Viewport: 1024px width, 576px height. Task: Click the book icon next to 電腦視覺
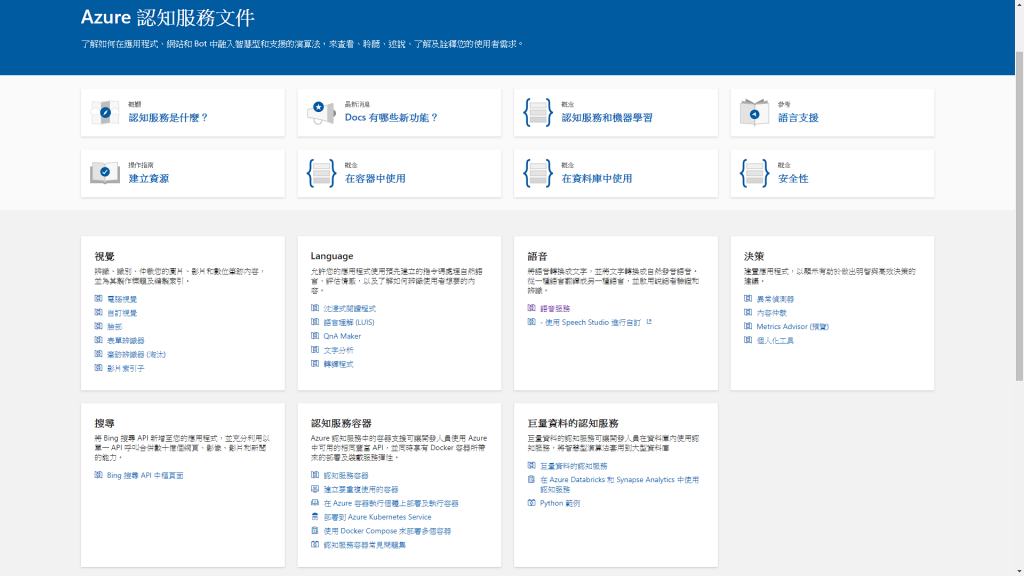tap(99, 298)
